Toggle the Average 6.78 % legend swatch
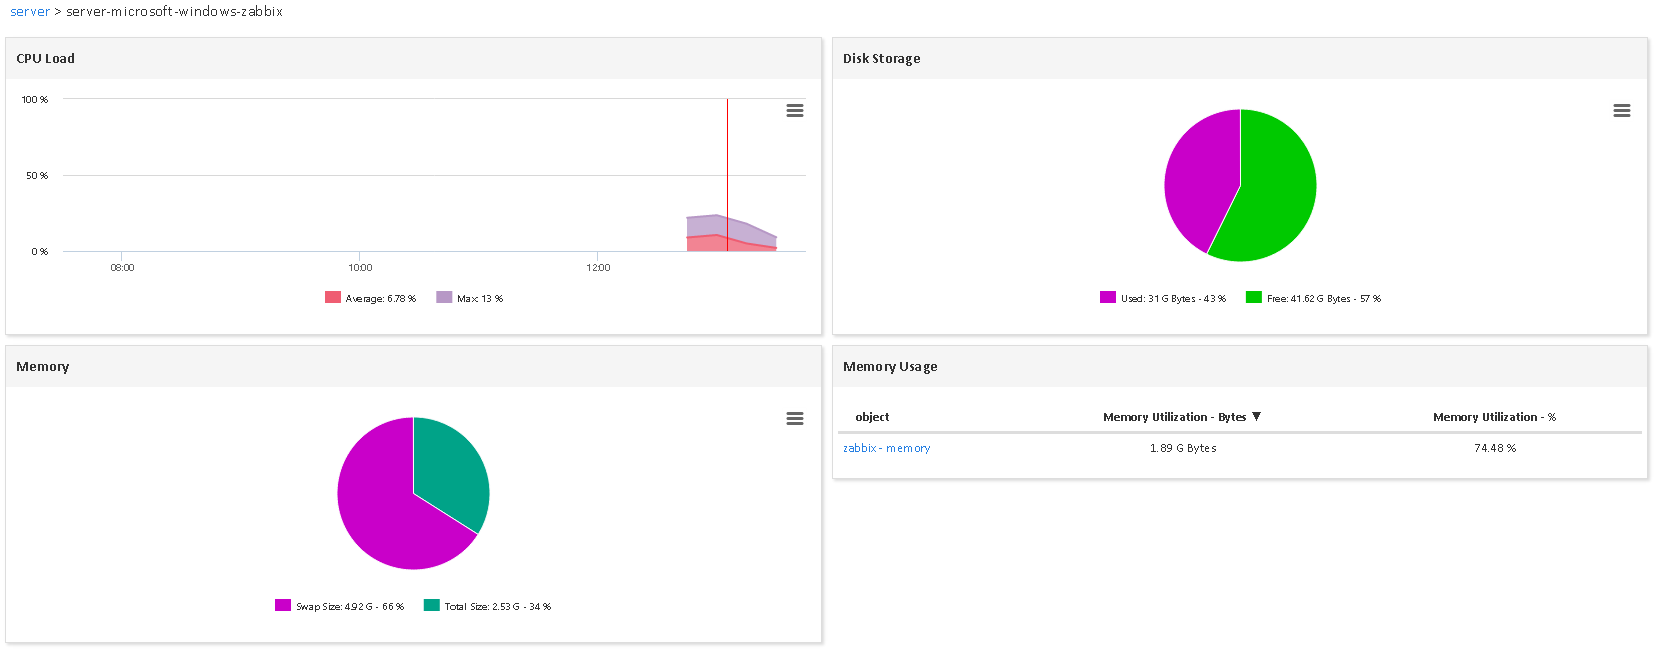The image size is (1657, 650). click(x=333, y=297)
